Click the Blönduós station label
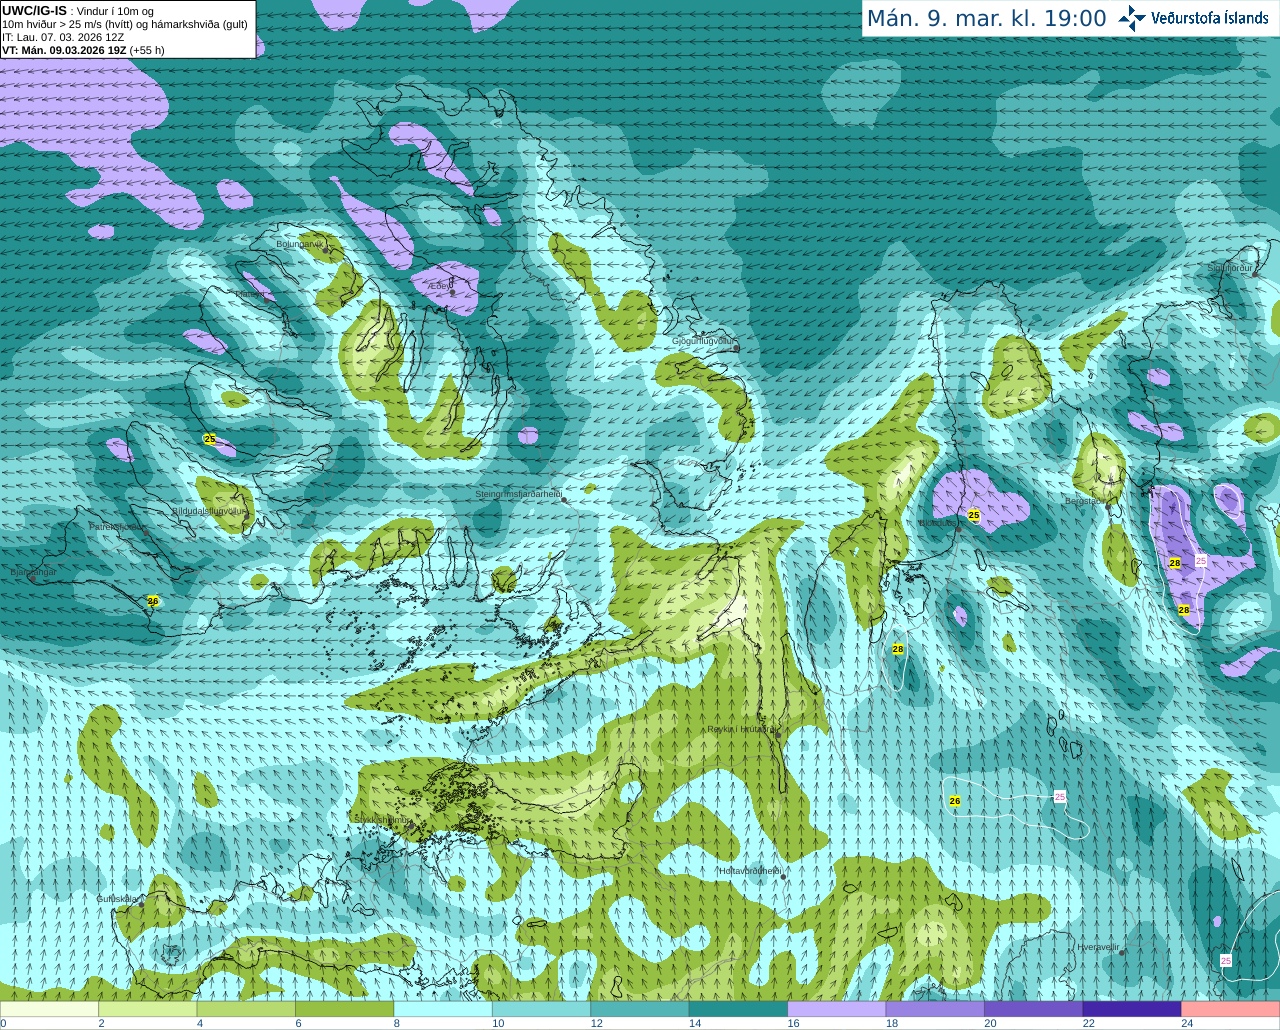Viewport: 1280px width, 1030px height. (937, 523)
